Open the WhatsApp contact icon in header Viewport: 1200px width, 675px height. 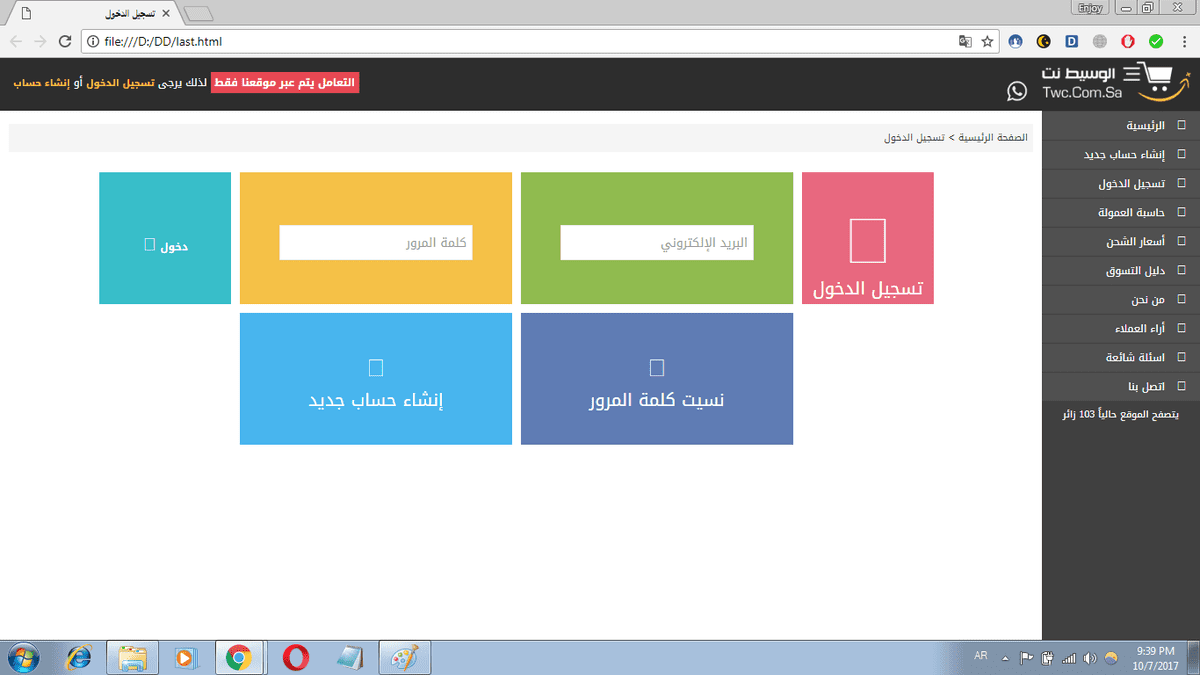point(1017,91)
